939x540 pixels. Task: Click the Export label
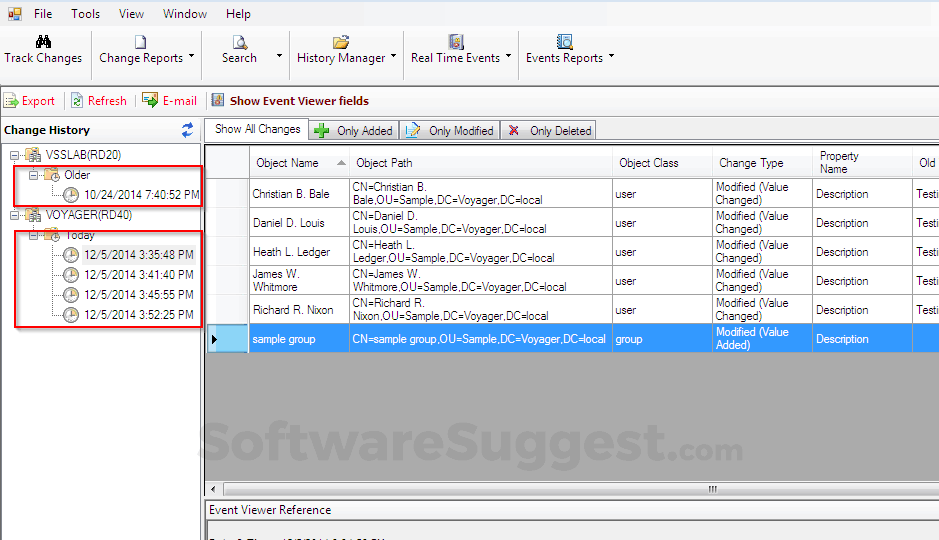click(x=38, y=101)
